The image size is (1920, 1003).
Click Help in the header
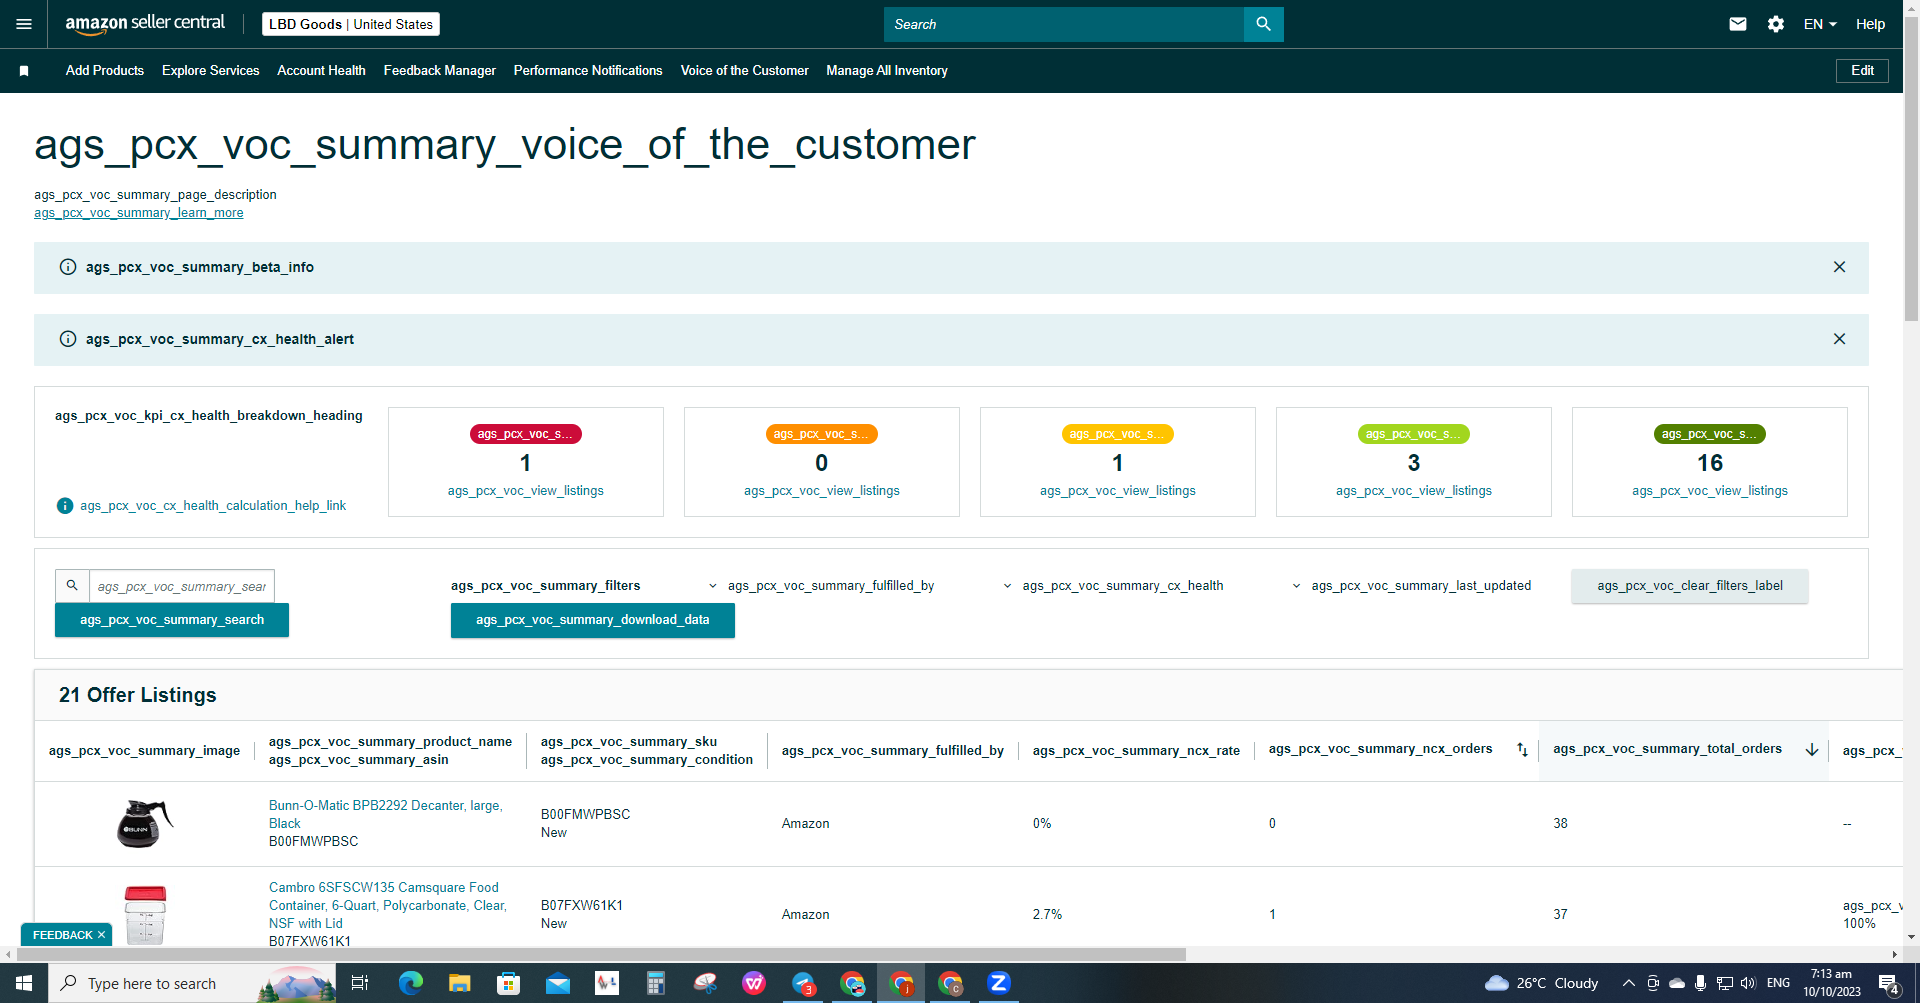(1870, 24)
